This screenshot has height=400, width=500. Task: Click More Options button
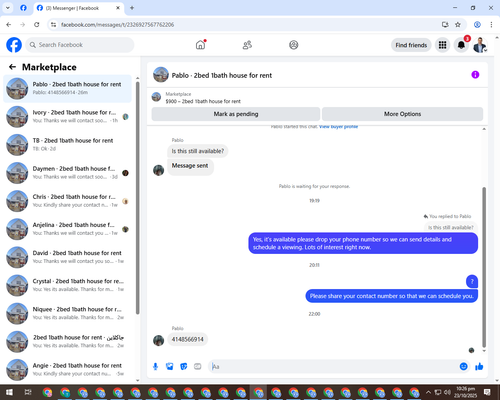(402, 114)
